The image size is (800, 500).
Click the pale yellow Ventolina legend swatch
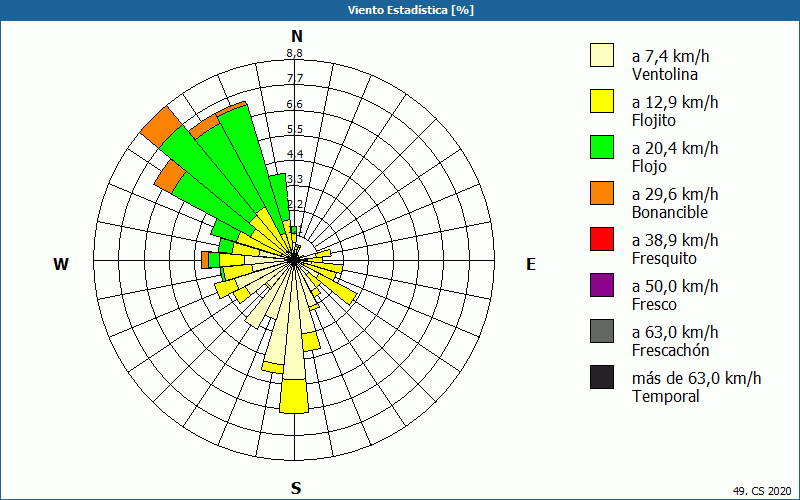click(x=602, y=55)
